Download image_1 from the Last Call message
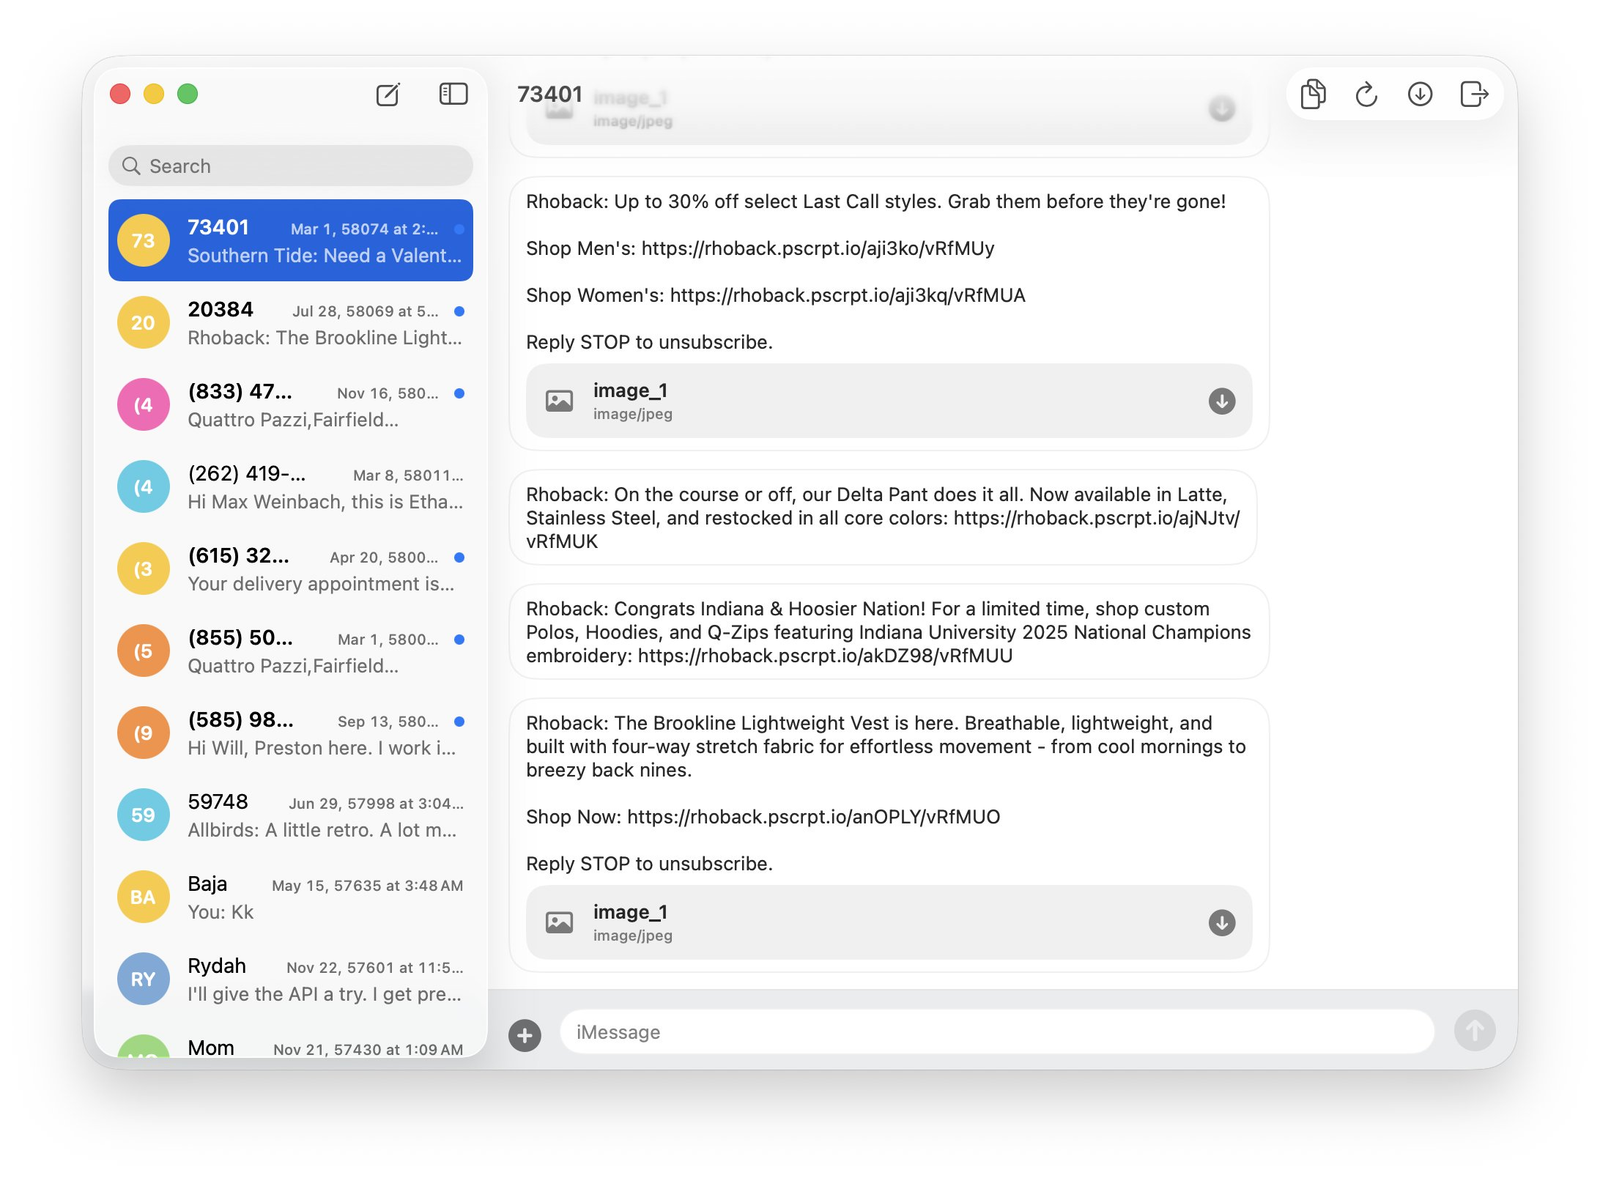Viewport: 1600px width, 1178px height. [x=1221, y=401]
